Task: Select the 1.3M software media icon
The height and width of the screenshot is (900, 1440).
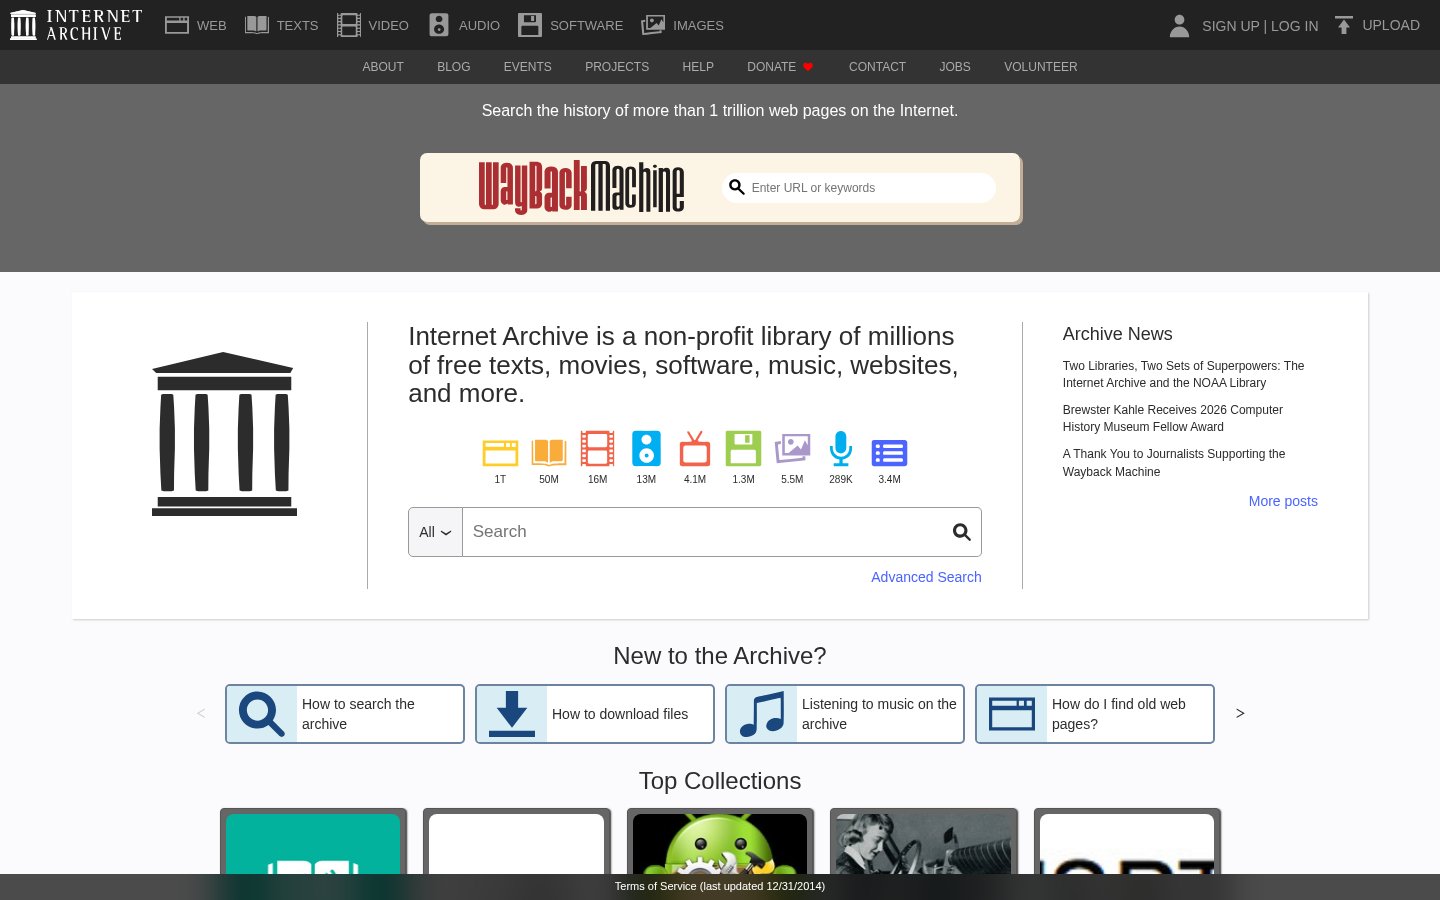Action: pos(743,449)
